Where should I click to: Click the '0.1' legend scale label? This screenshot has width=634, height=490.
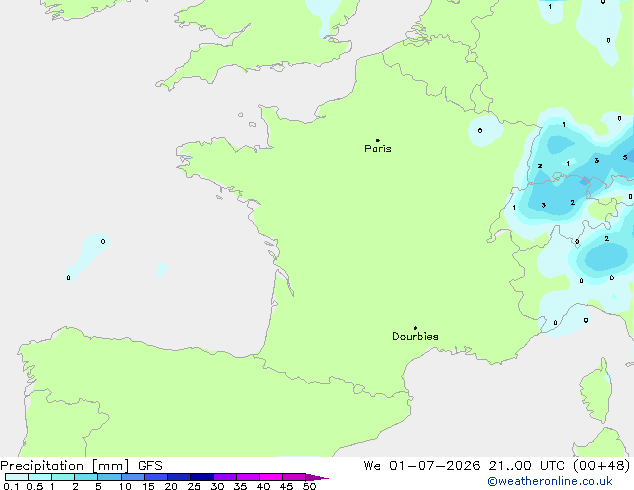tap(11, 486)
